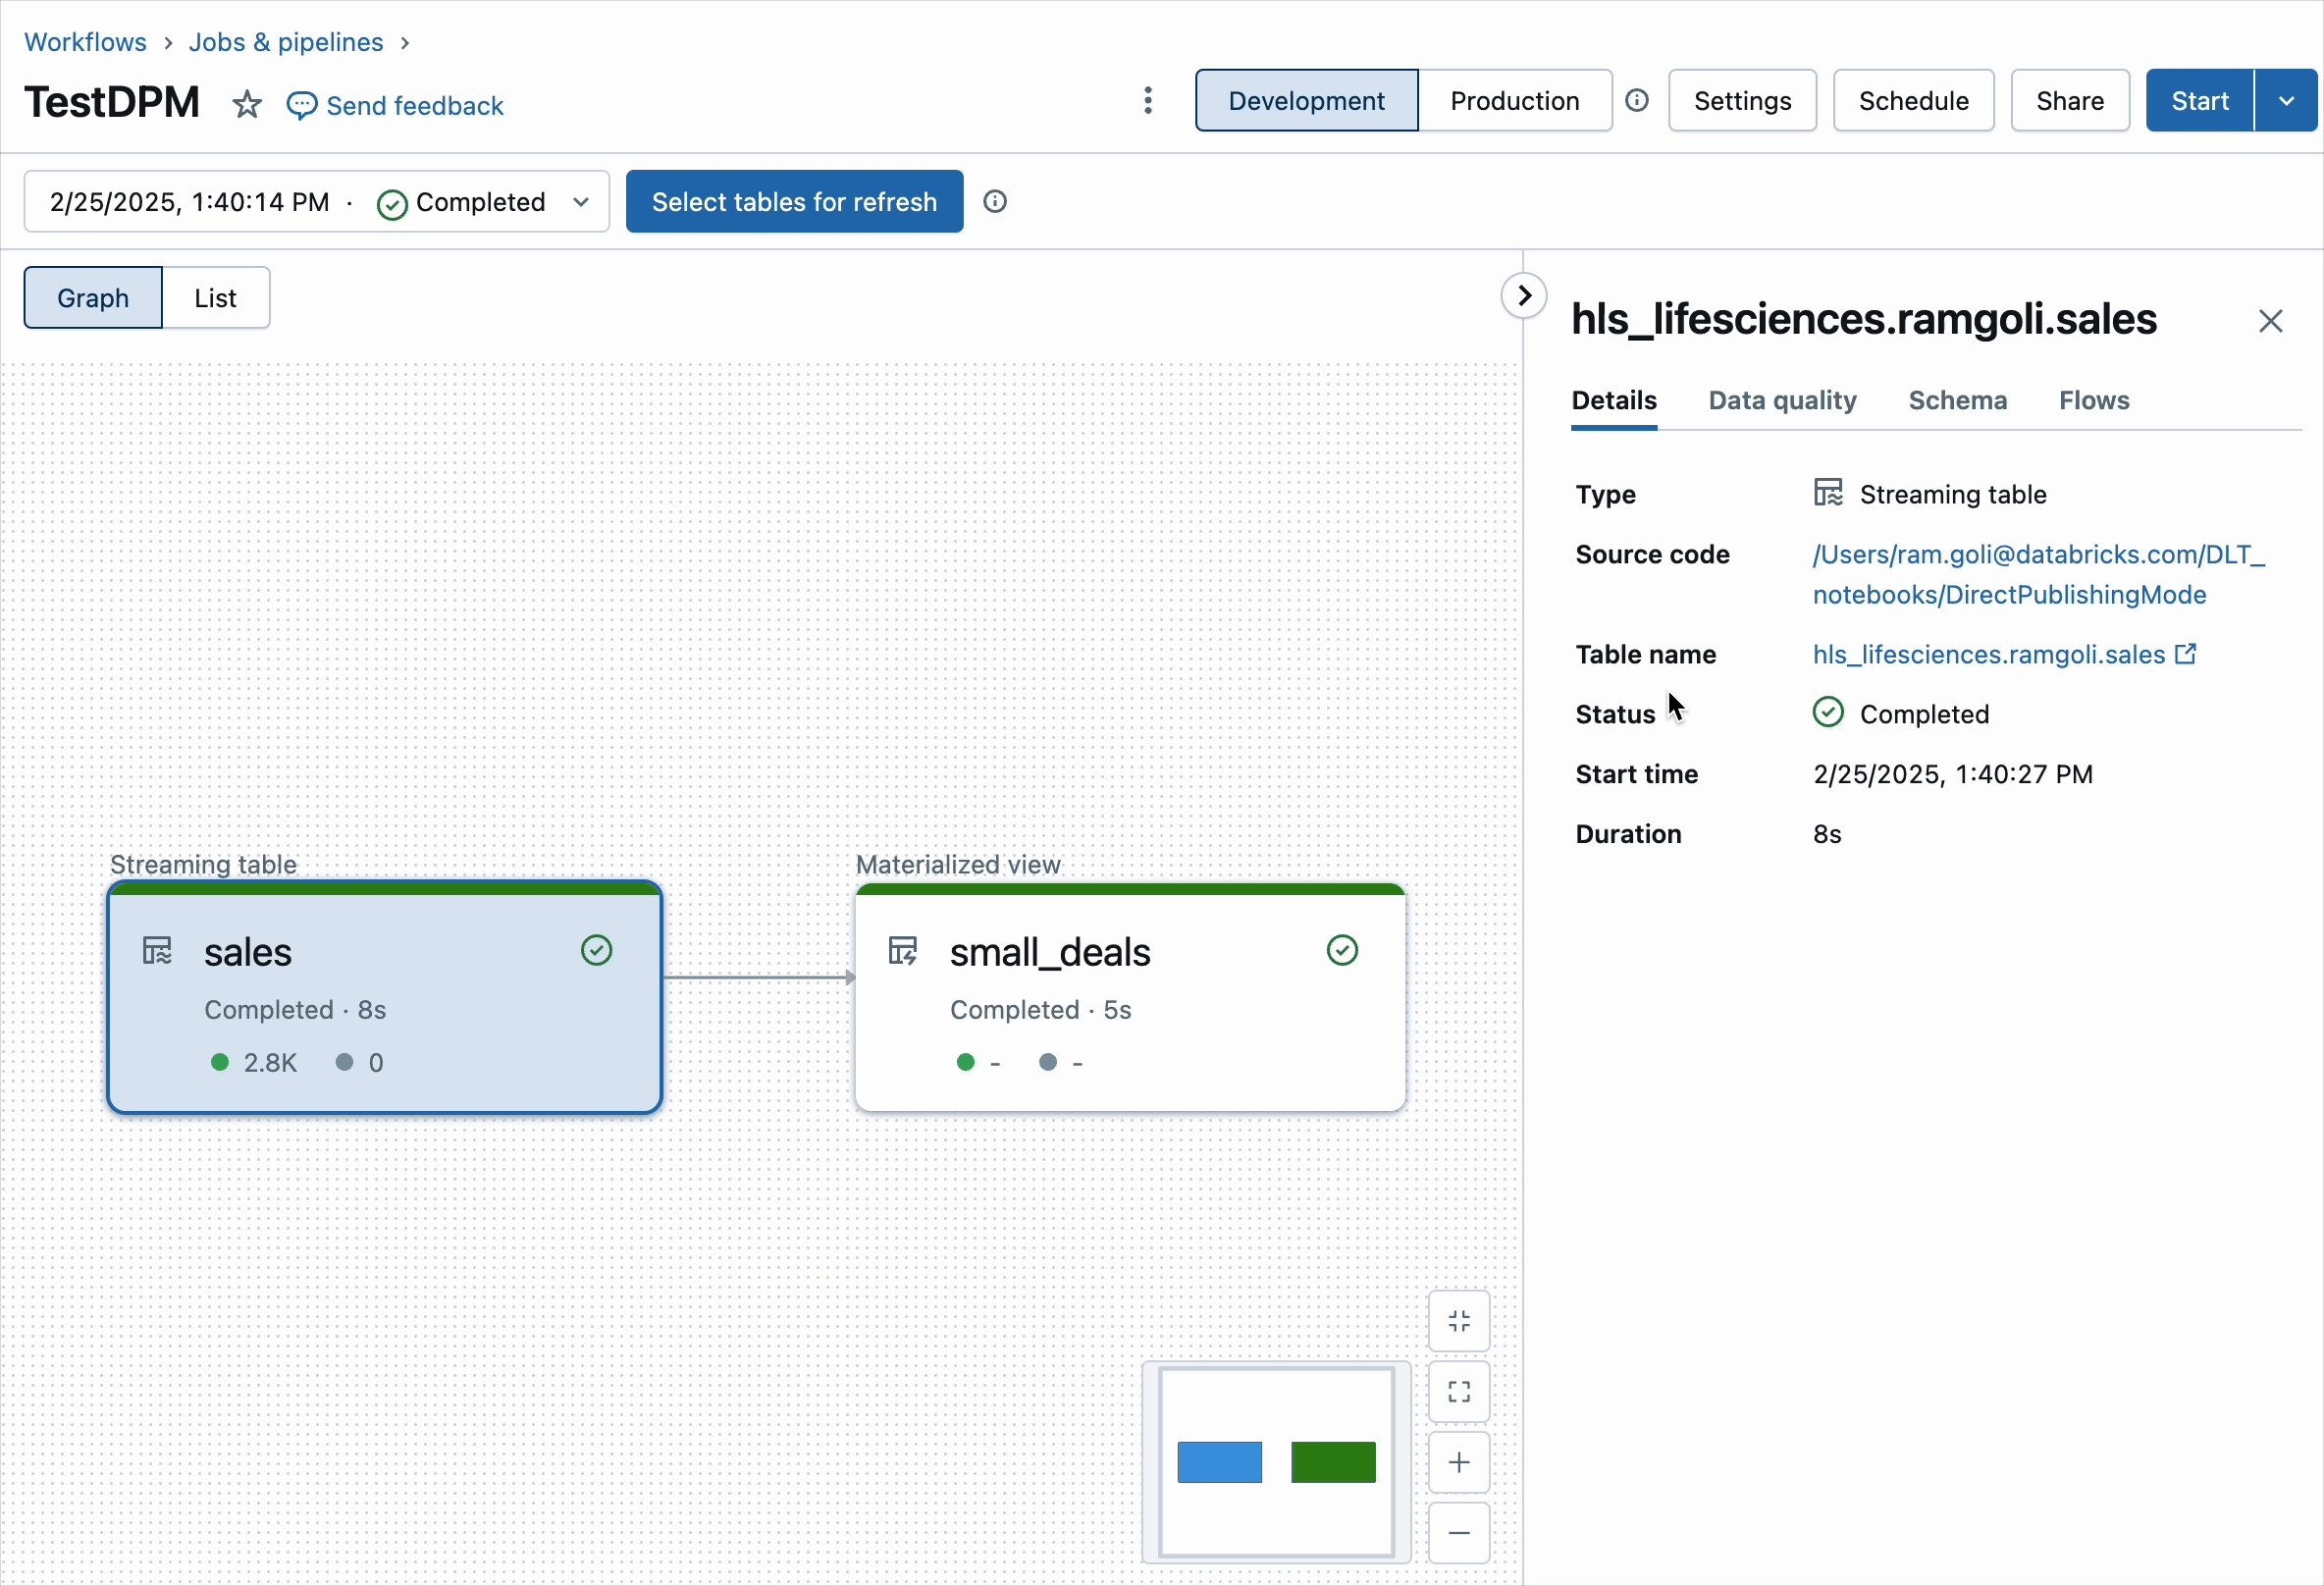Open the Start button dropdown arrow
The height and width of the screenshot is (1586, 2324).
[2286, 100]
